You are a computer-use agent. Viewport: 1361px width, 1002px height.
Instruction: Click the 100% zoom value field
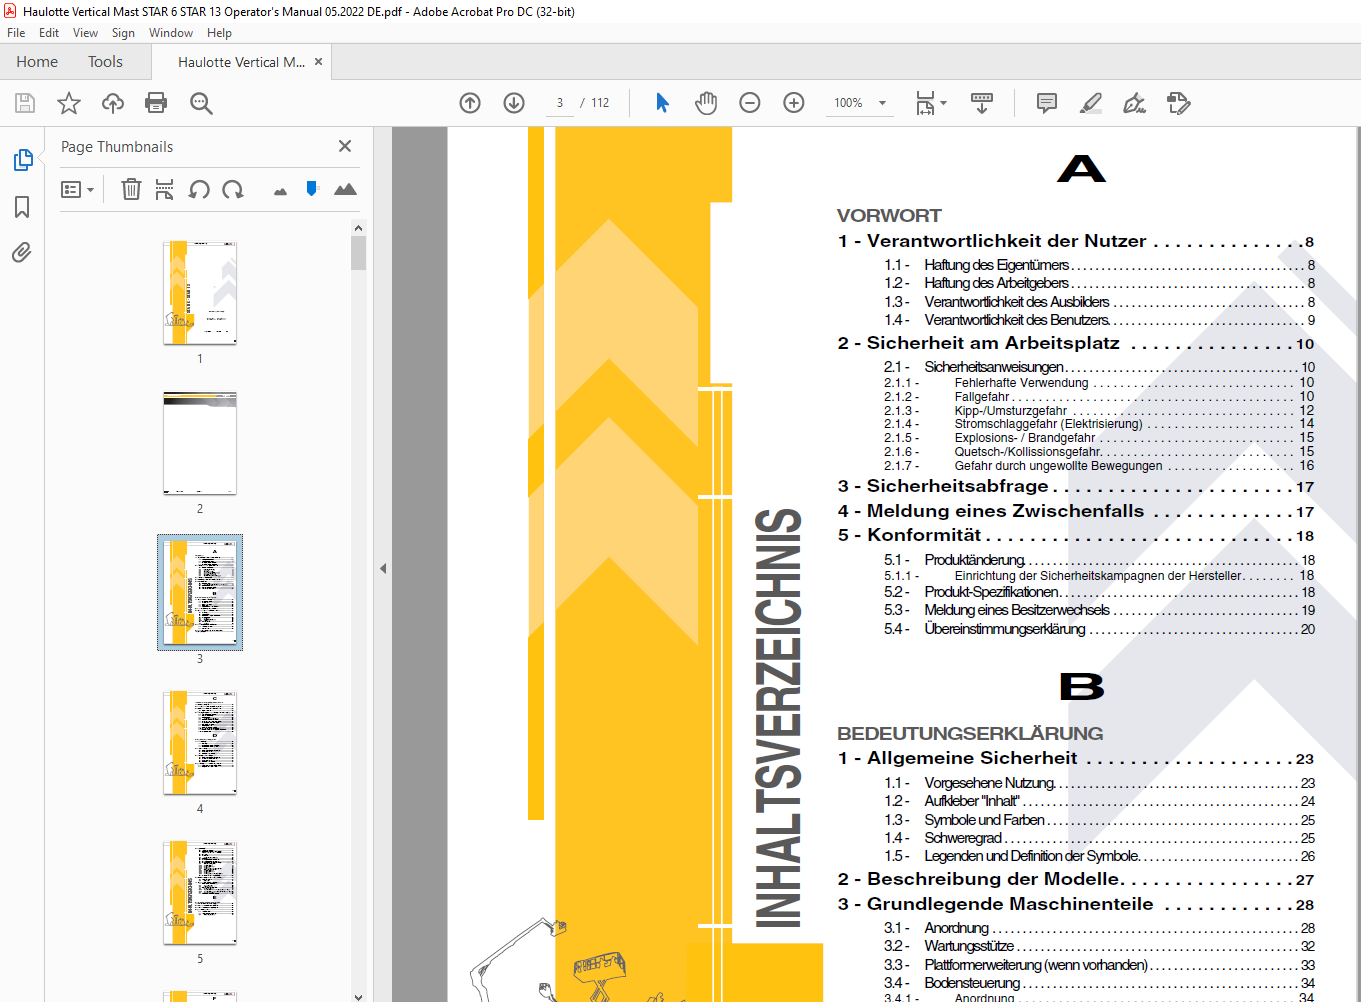pos(848,103)
